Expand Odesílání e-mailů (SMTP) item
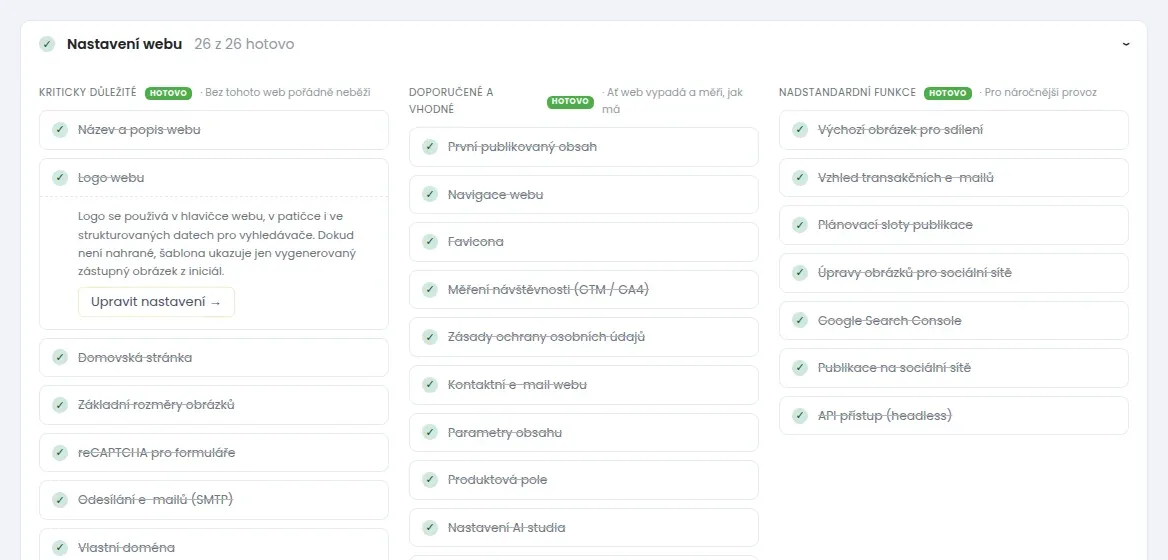The width and height of the screenshot is (1168, 560). 214,500
